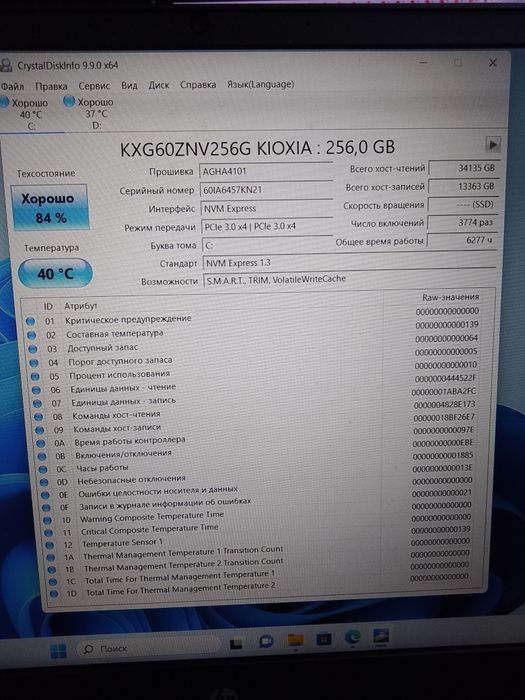Screen dimensions: 525x700
Task: Click status icon for Доступный запас row
Action: pyautogui.click(x=33, y=349)
